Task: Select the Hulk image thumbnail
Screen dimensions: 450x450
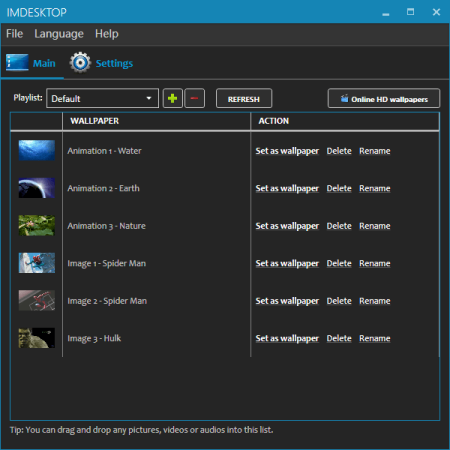Action: point(37,338)
